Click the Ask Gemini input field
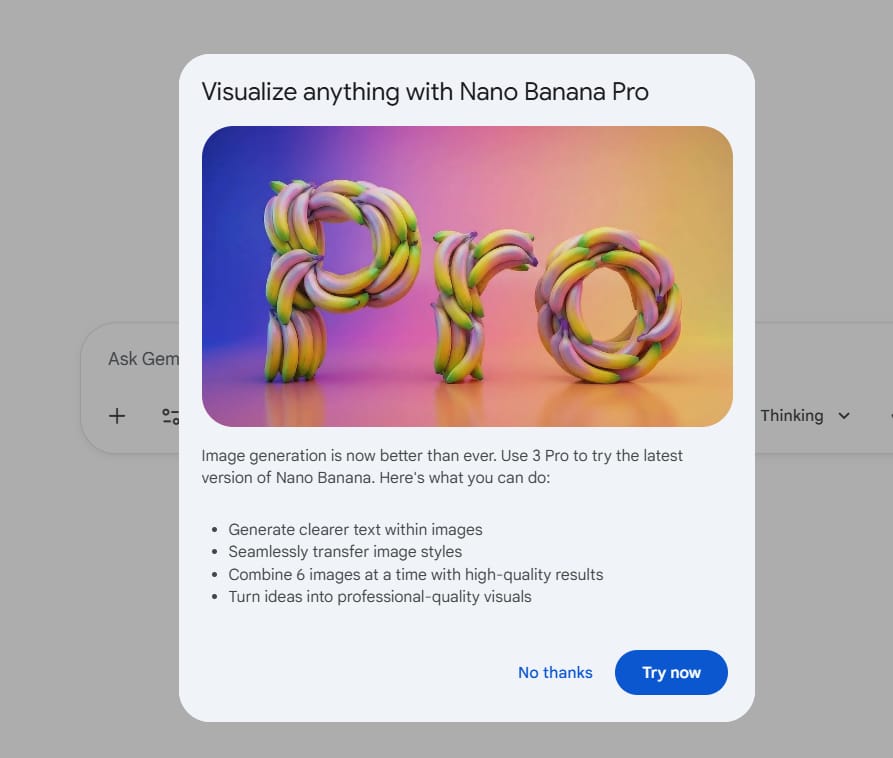The image size is (893, 758). 143,359
